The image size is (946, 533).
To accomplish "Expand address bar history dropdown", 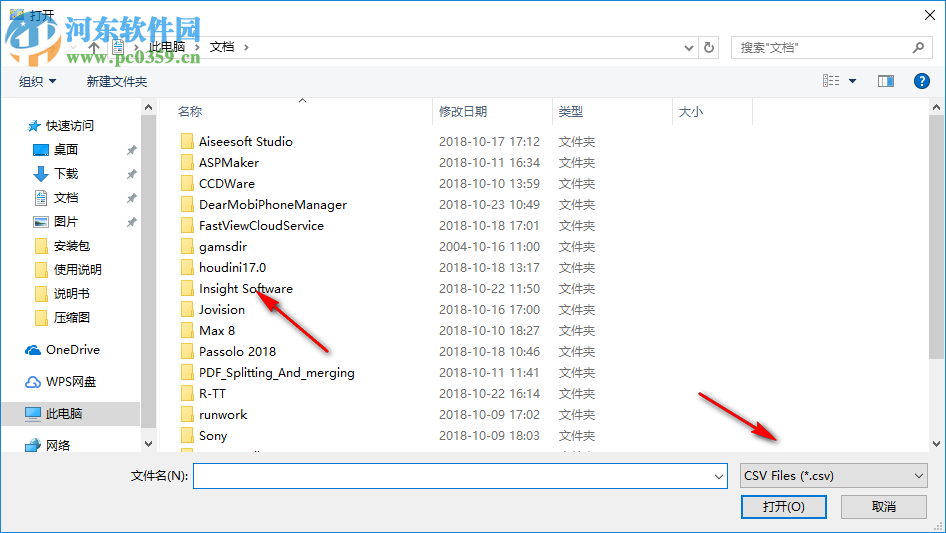I will [688, 48].
